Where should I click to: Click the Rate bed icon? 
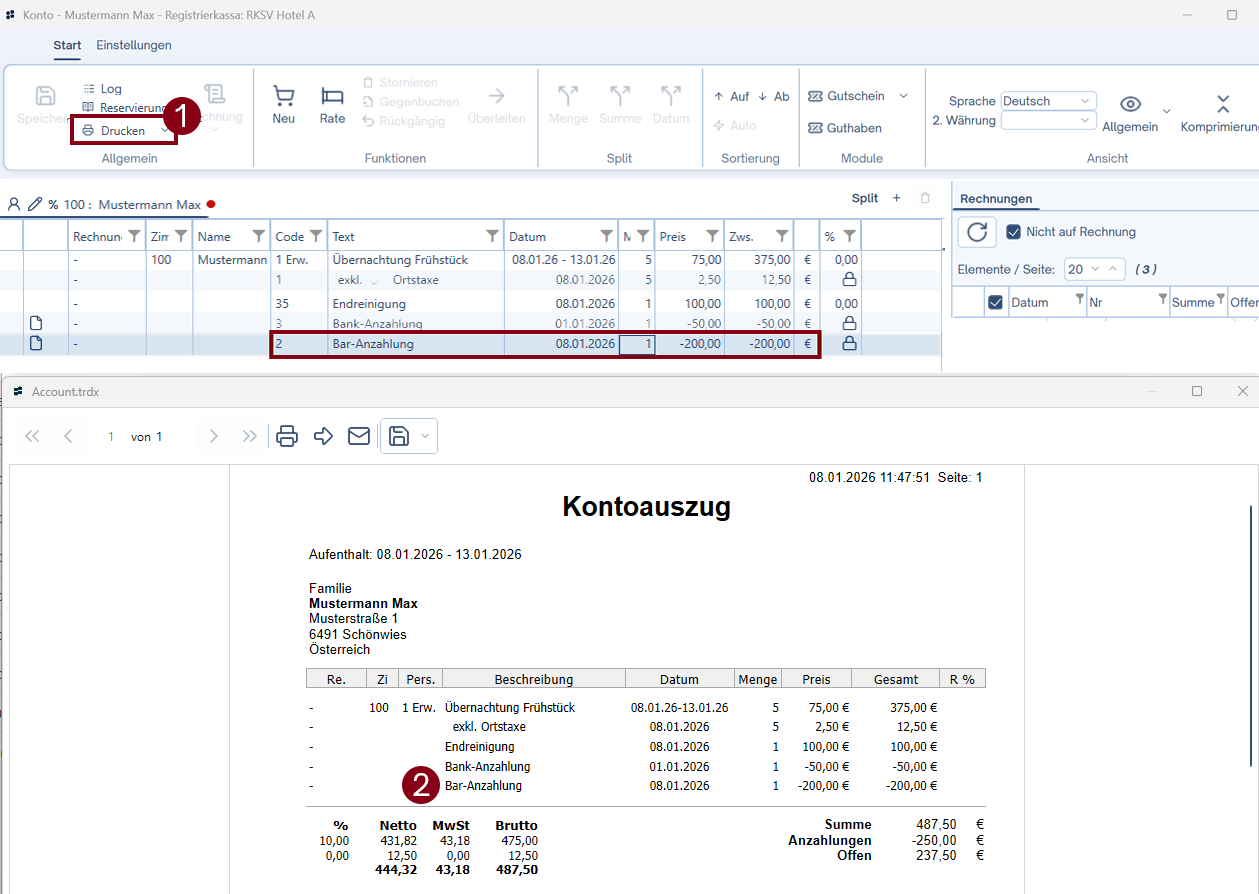click(332, 96)
